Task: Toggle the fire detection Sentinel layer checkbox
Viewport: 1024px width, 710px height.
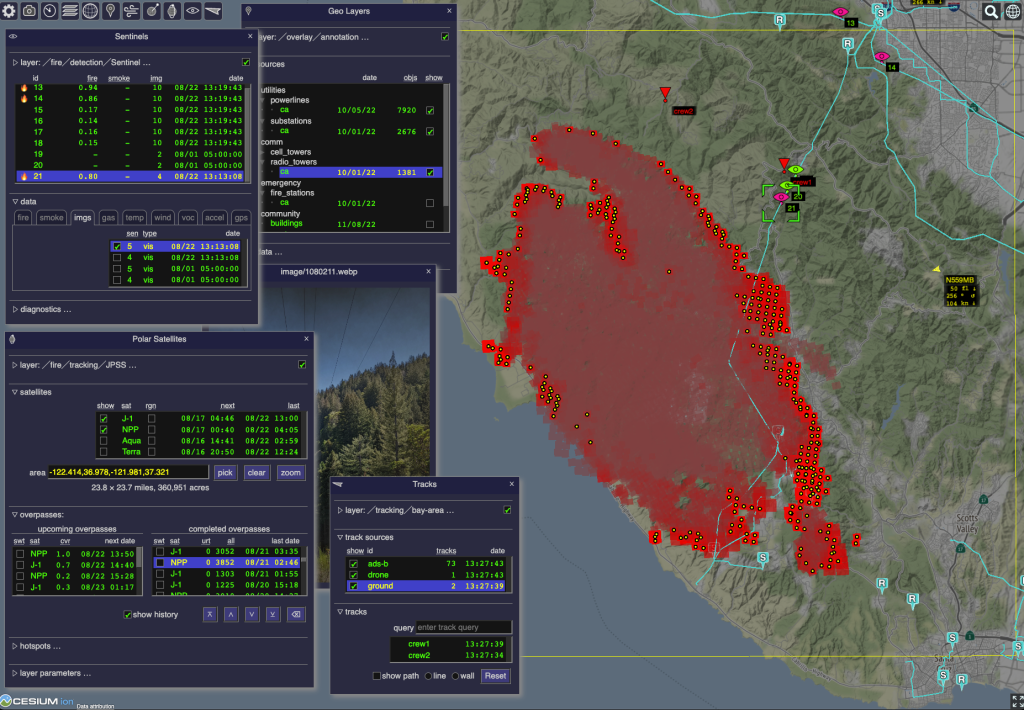Action: click(246, 62)
